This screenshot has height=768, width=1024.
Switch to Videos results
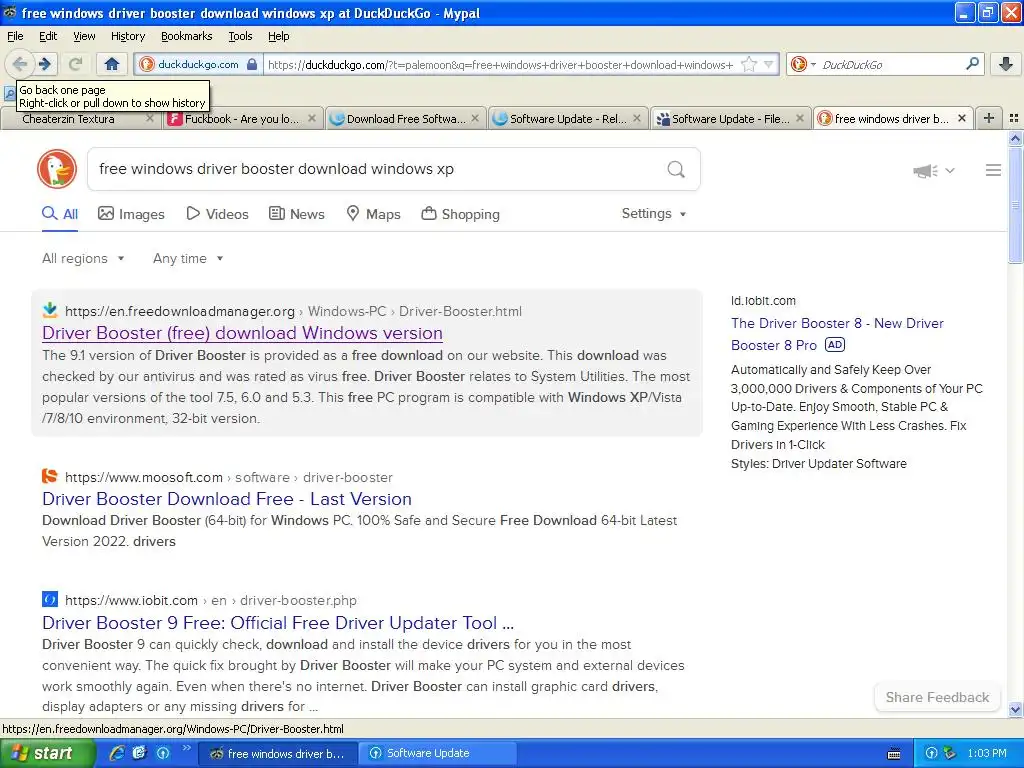(217, 214)
